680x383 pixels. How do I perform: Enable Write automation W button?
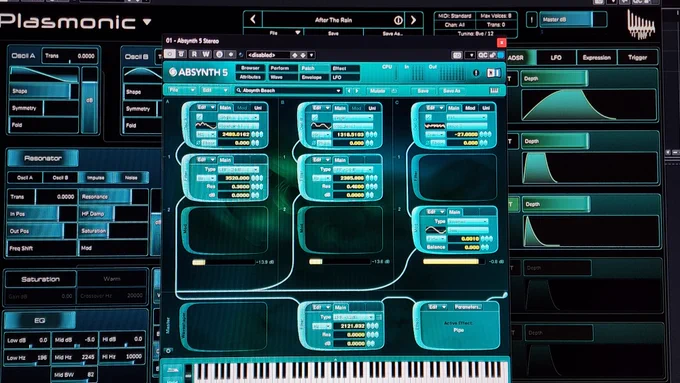pyautogui.click(x=206, y=54)
